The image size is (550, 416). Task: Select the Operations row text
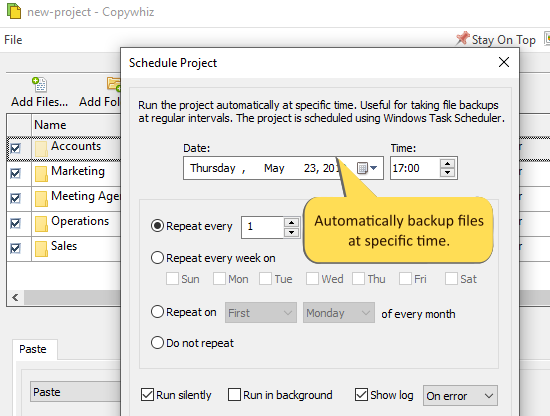[x=80, y=221]
